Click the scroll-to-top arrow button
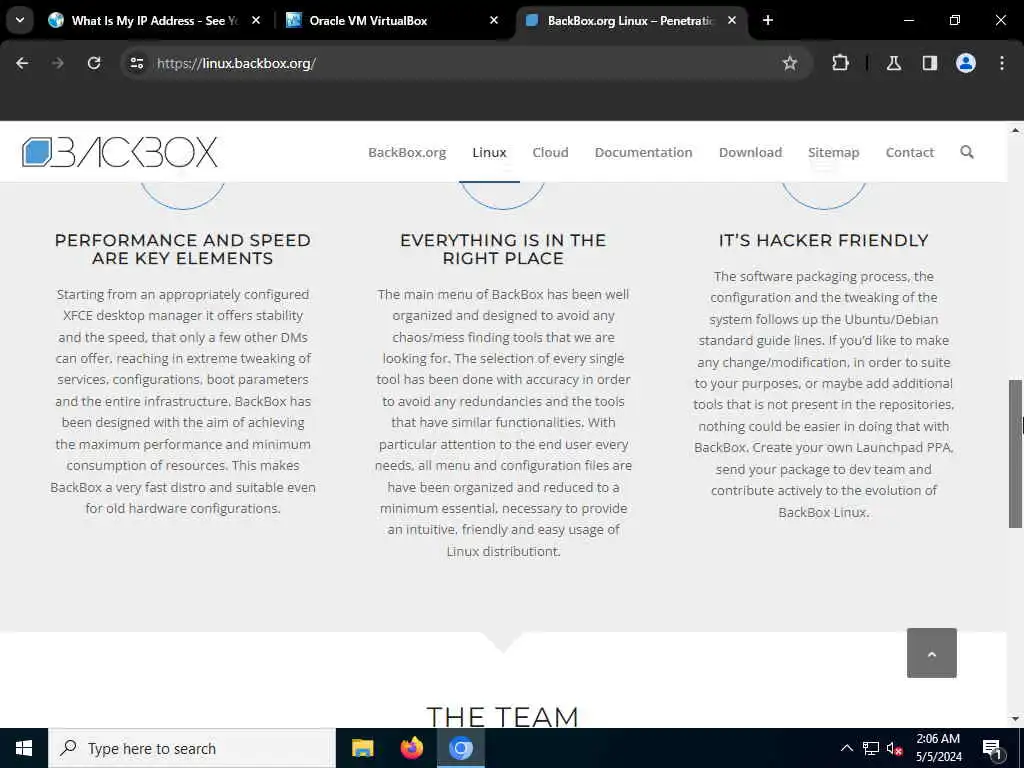 (x=932, y=653)
